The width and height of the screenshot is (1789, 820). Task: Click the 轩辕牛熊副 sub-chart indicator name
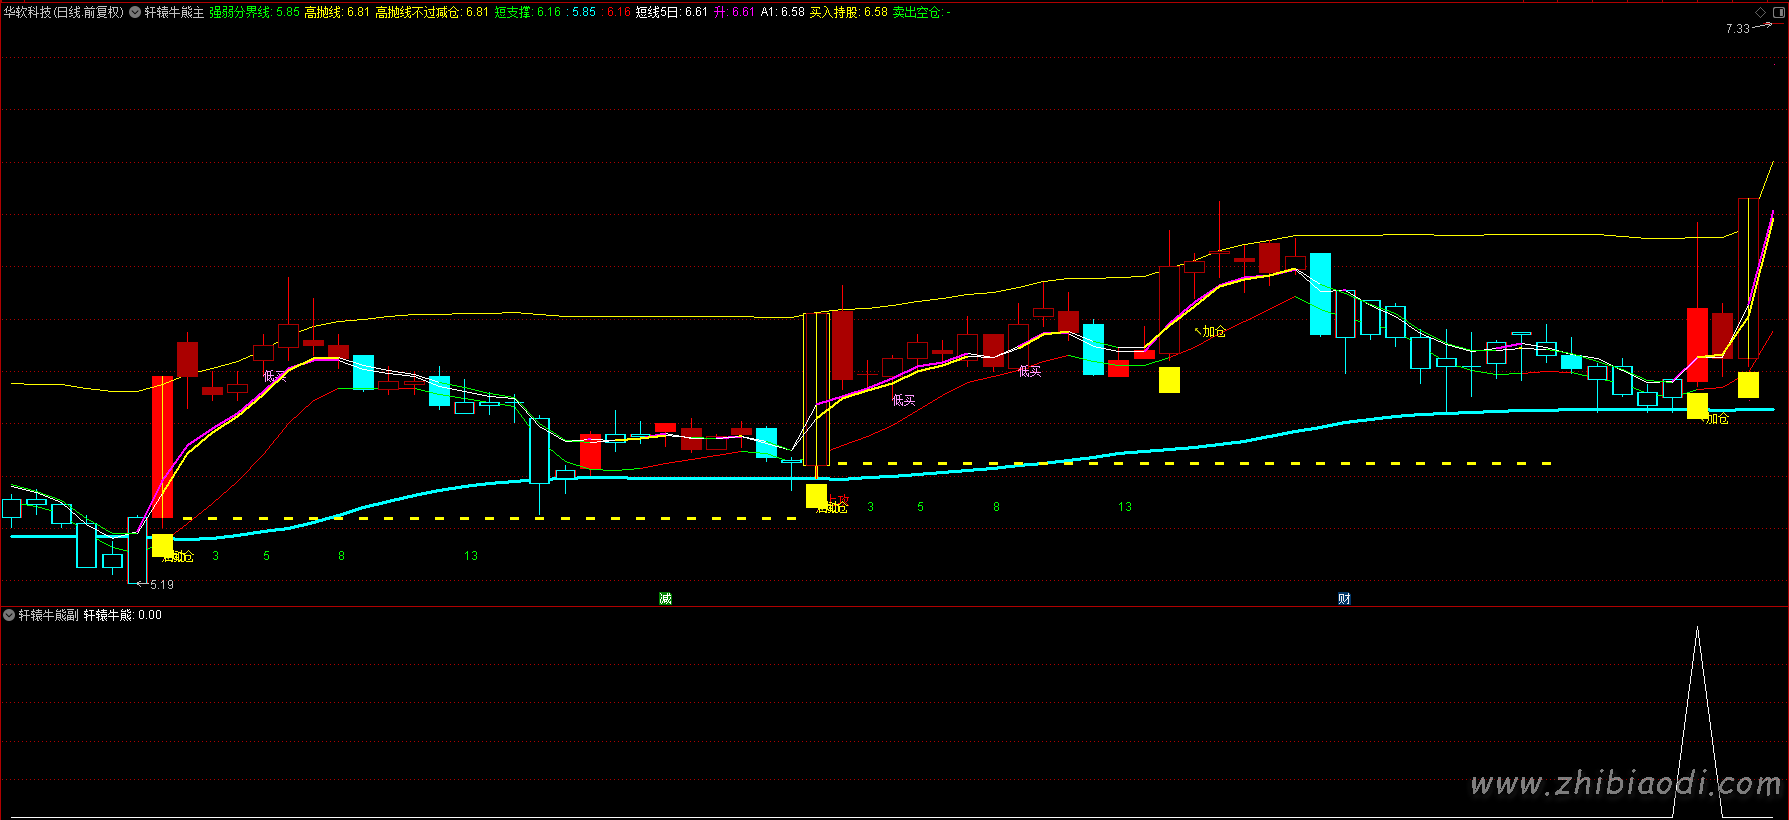click(48, 615)
